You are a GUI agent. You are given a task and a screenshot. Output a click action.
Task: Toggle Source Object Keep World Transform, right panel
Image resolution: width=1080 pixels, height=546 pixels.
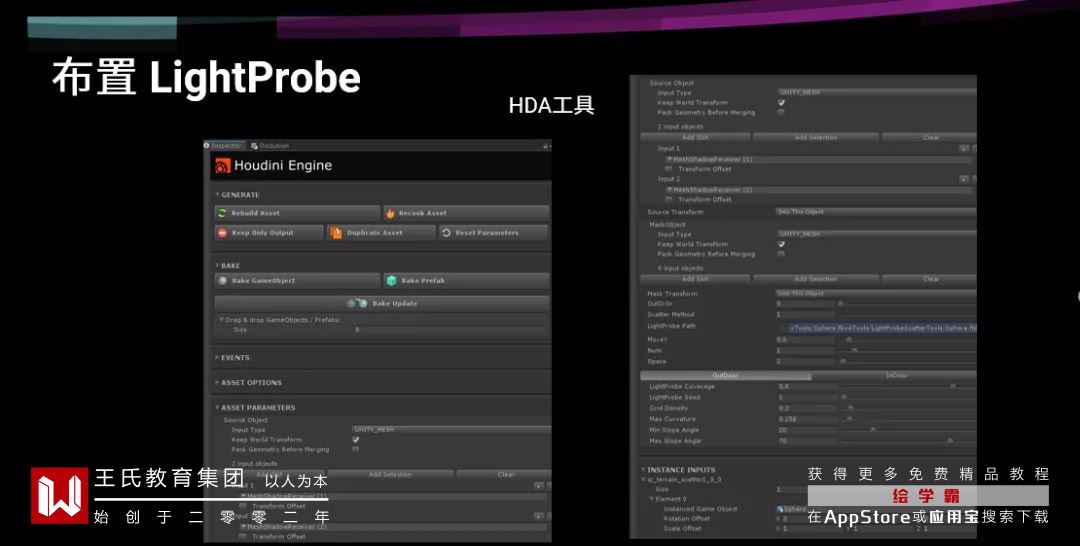point(781,103)
